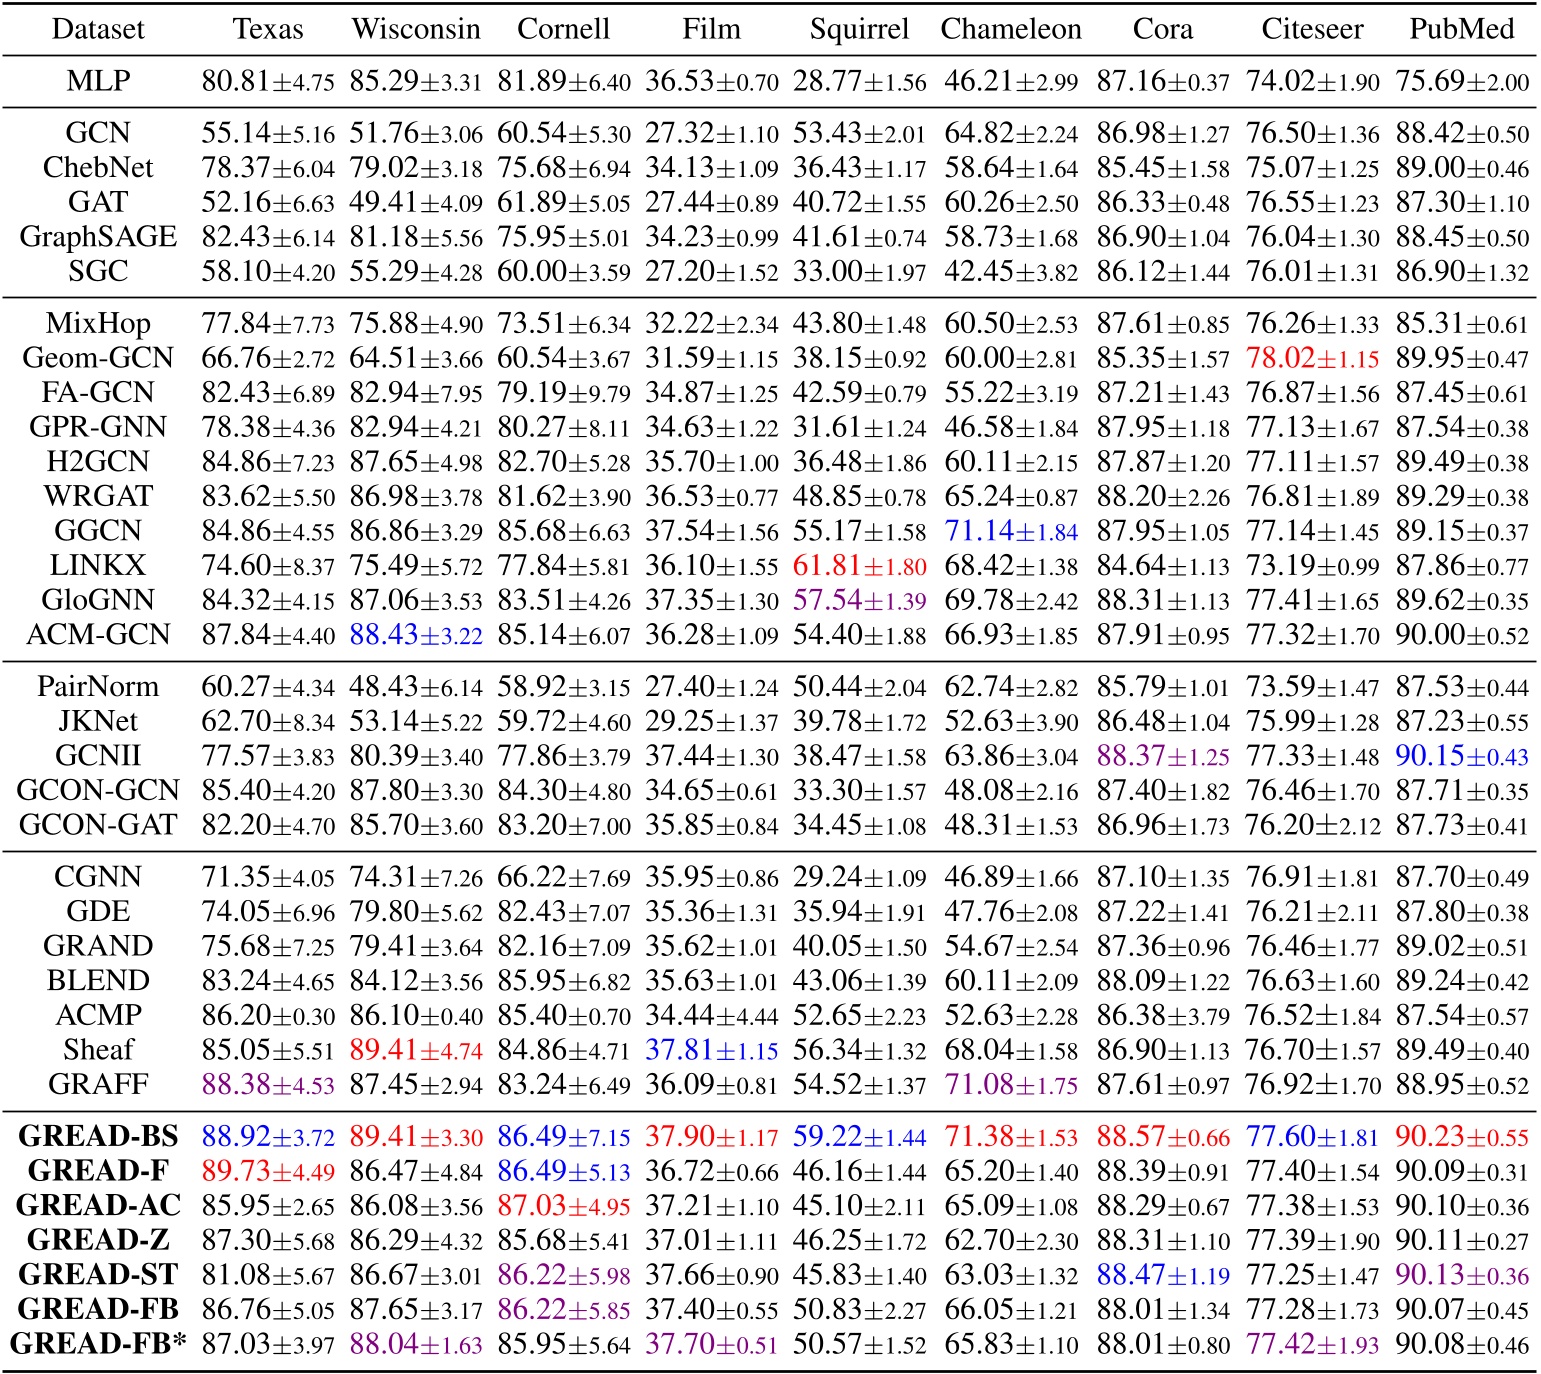Select the PubMed column header
This screenshot has height=1374, width=1541.
(x=1460, y=28)
